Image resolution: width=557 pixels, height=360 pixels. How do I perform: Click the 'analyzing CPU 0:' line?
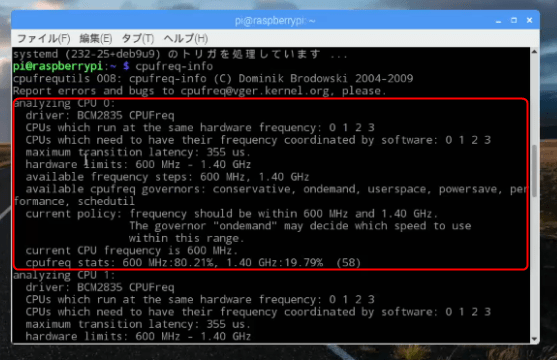coord(64,103)
